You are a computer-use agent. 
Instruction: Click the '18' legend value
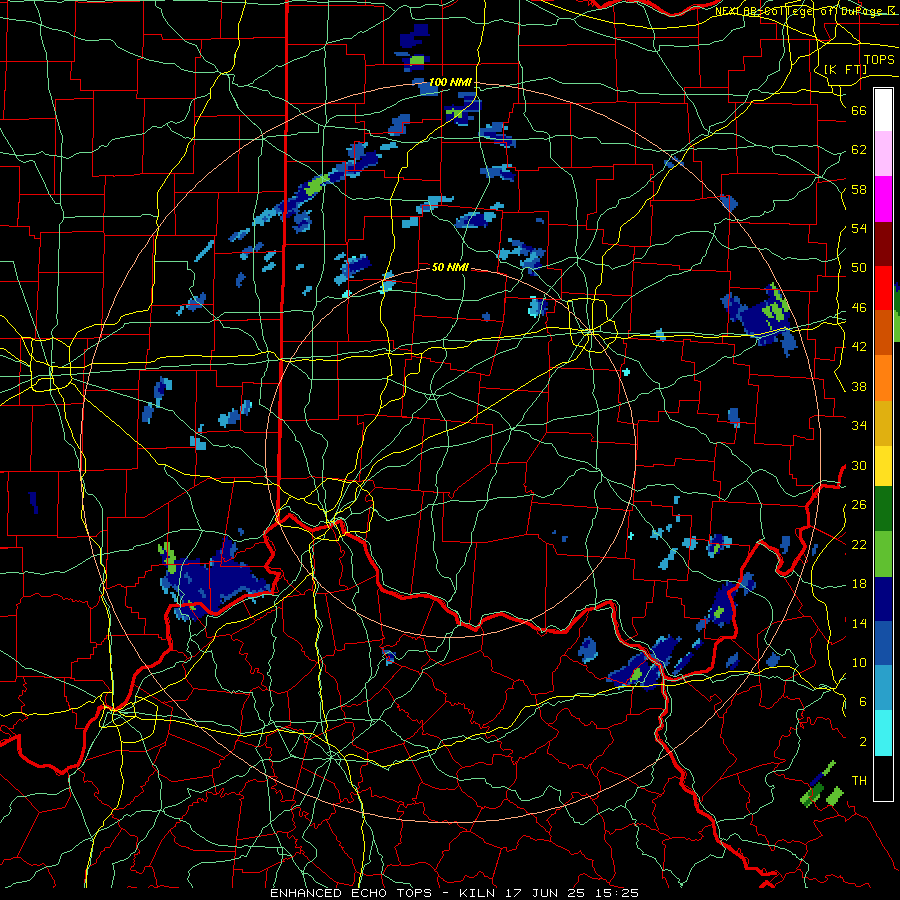coord(859,584)
